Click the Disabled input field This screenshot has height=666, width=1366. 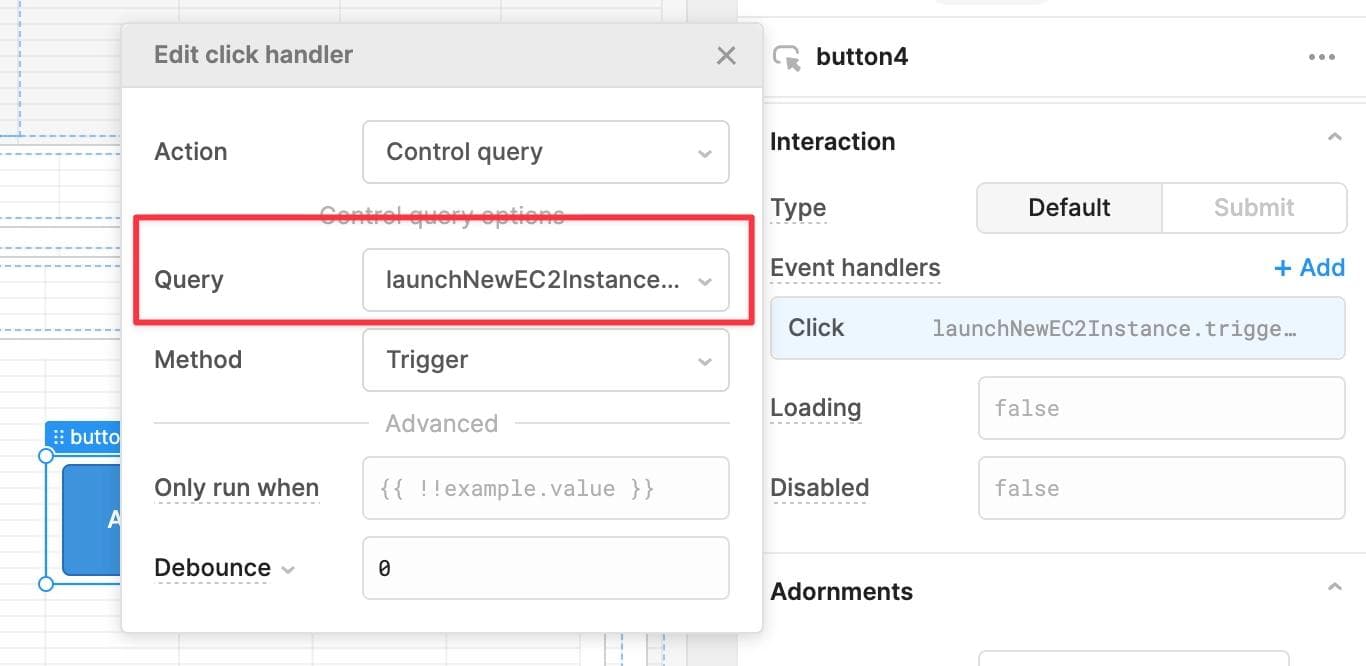coord(1161,488)
